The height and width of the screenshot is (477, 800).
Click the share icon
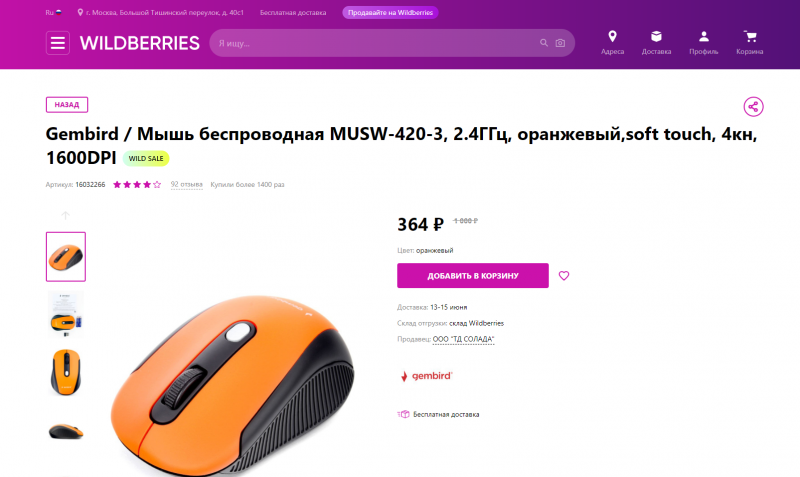pos(753,107)
